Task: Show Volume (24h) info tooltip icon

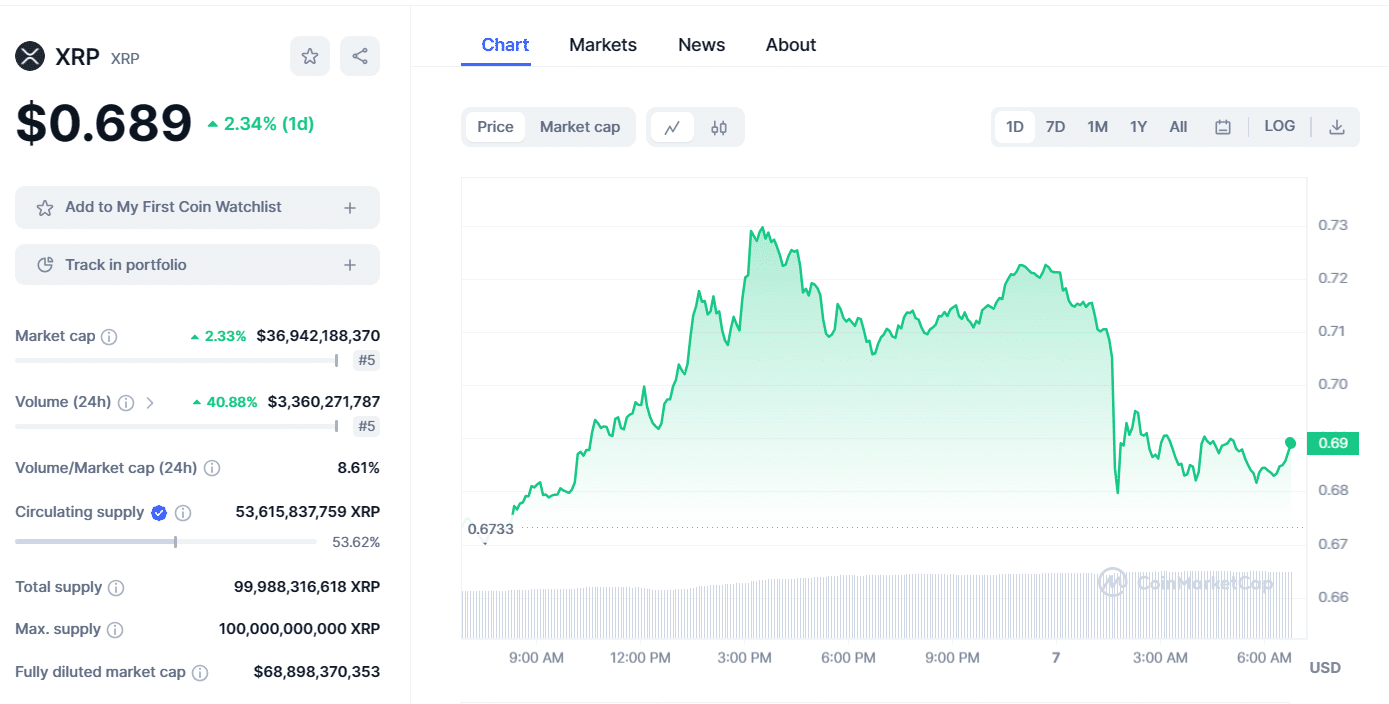Action: pyautogui.click(x=126, y=403)
